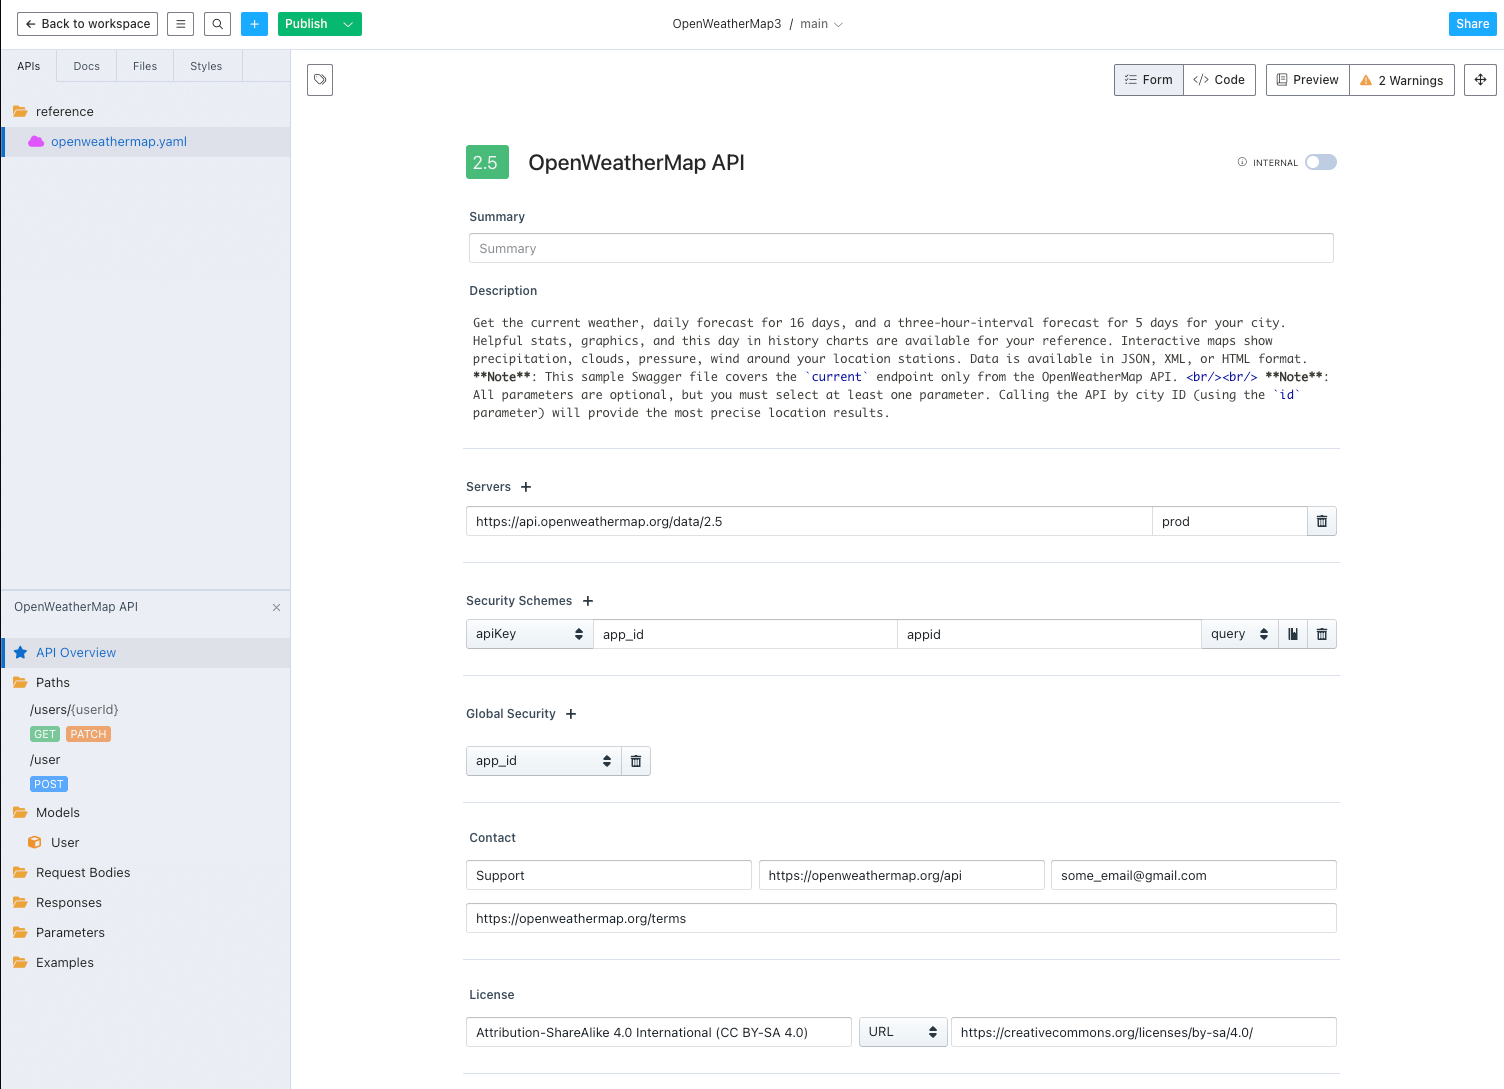The height and width of the screenshot is (1089, 1504).
Task: Click the 2.5 version badge
Action: [487, 162]
